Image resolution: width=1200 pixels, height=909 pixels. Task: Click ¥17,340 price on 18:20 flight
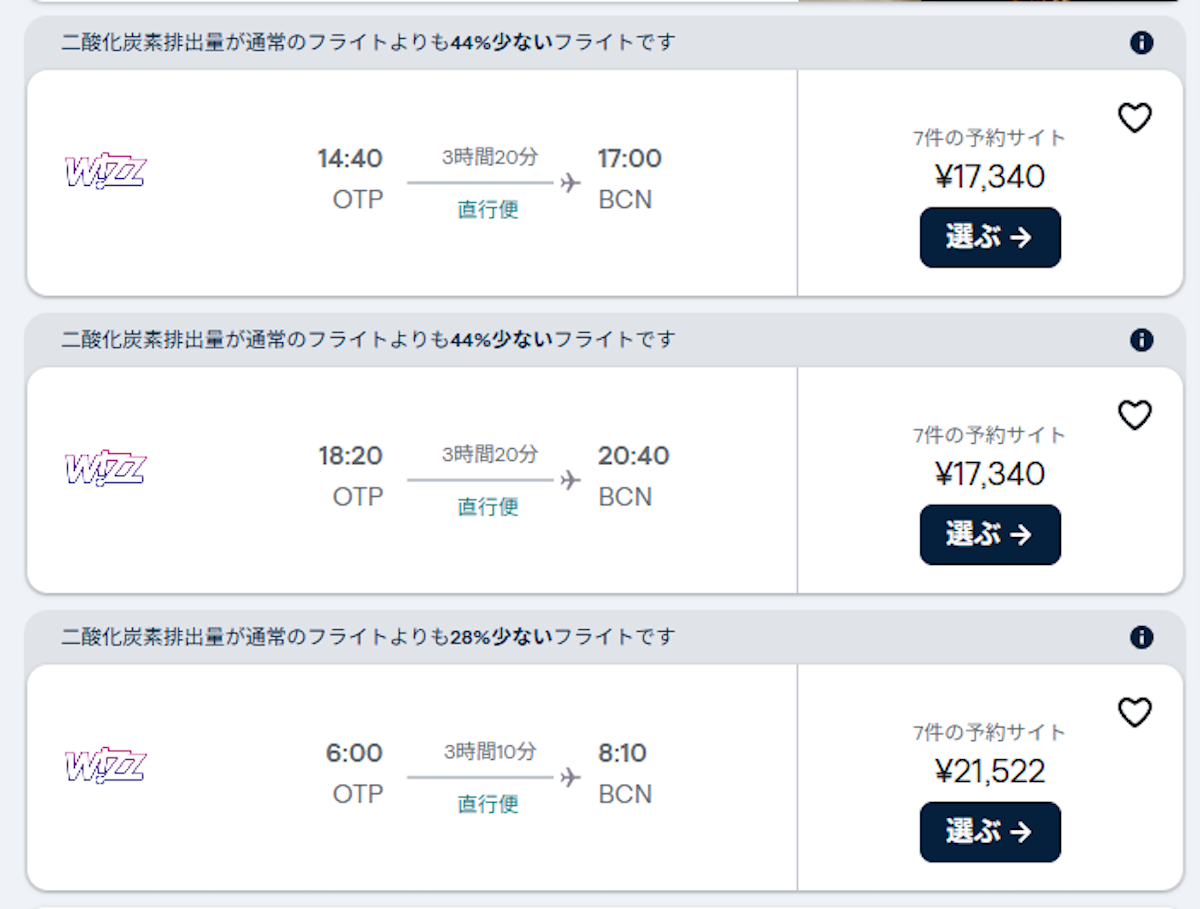click(x=990, y=474)
